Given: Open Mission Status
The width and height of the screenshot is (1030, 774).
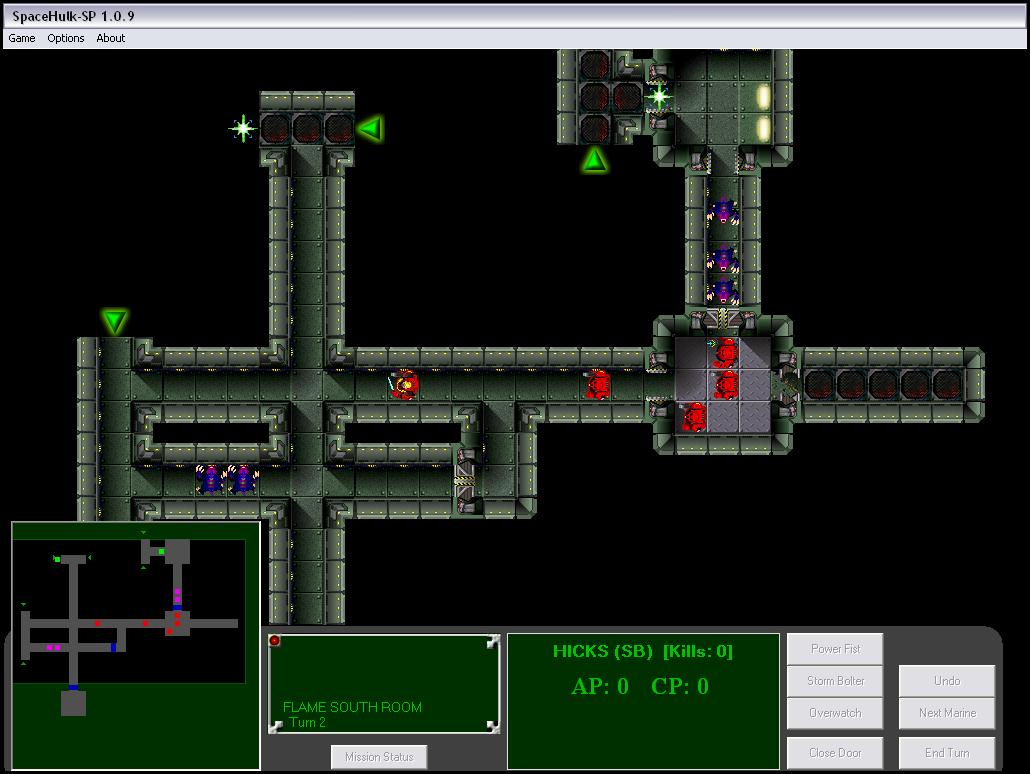Looking at the screenshot, I should (x=379, y=757).
